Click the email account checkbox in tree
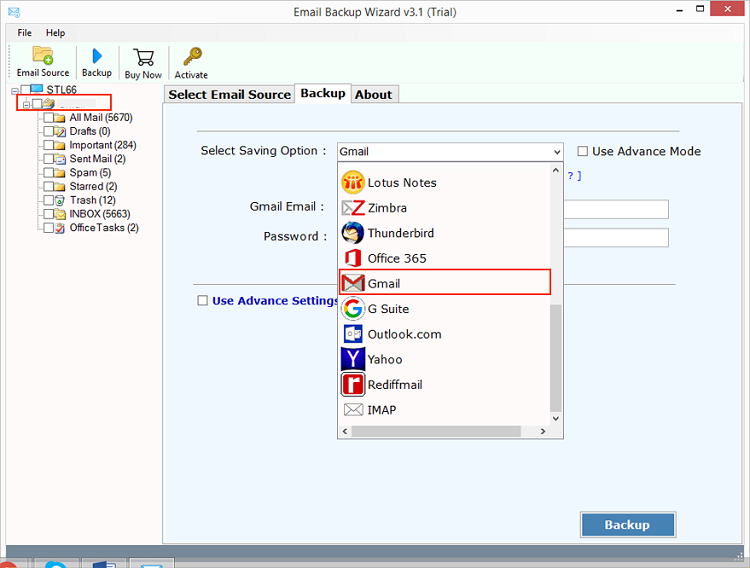The image size is (750, 568). (37, 104)
